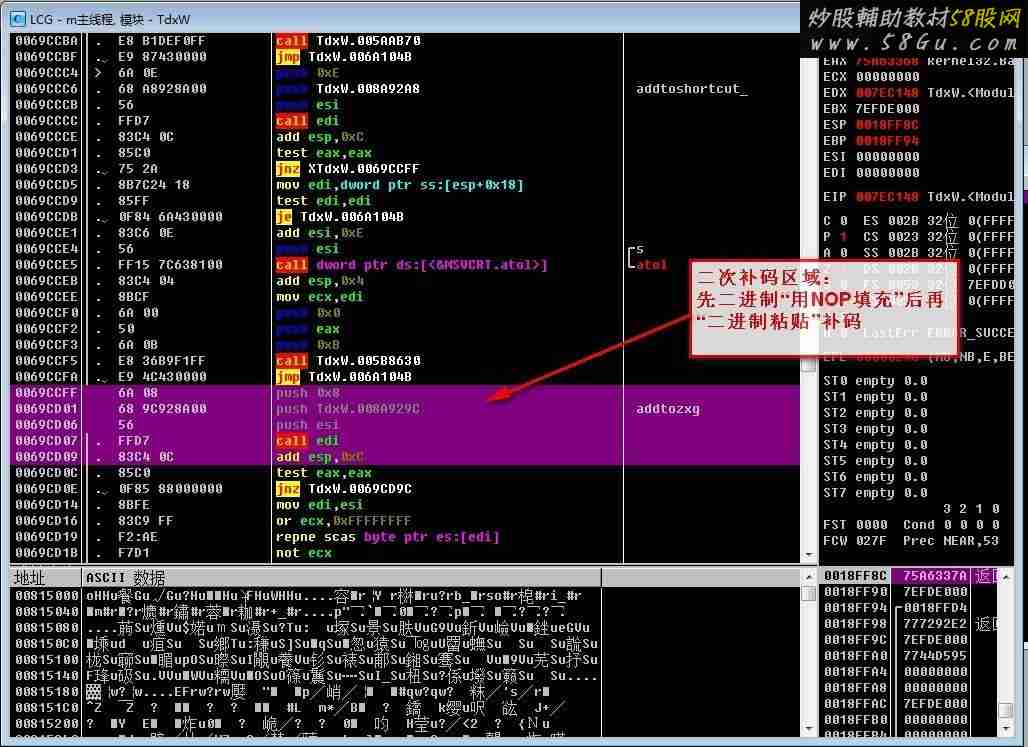
Task: Click the ESP register value 0018FF8C
Action: tap(888, 125)
